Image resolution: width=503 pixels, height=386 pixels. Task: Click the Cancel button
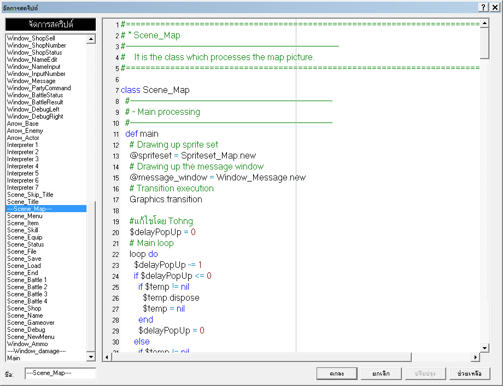pos(381,373)
